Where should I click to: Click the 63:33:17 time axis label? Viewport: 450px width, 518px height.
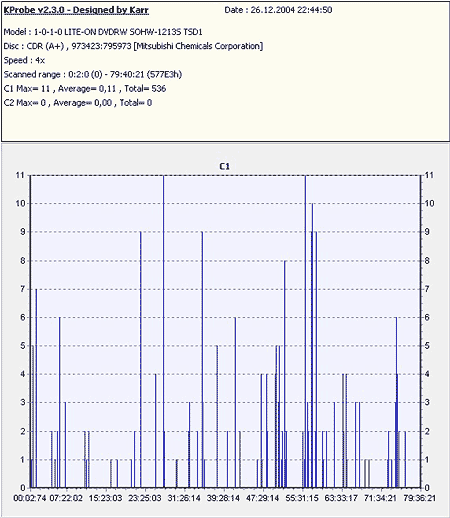coord(341,498)
